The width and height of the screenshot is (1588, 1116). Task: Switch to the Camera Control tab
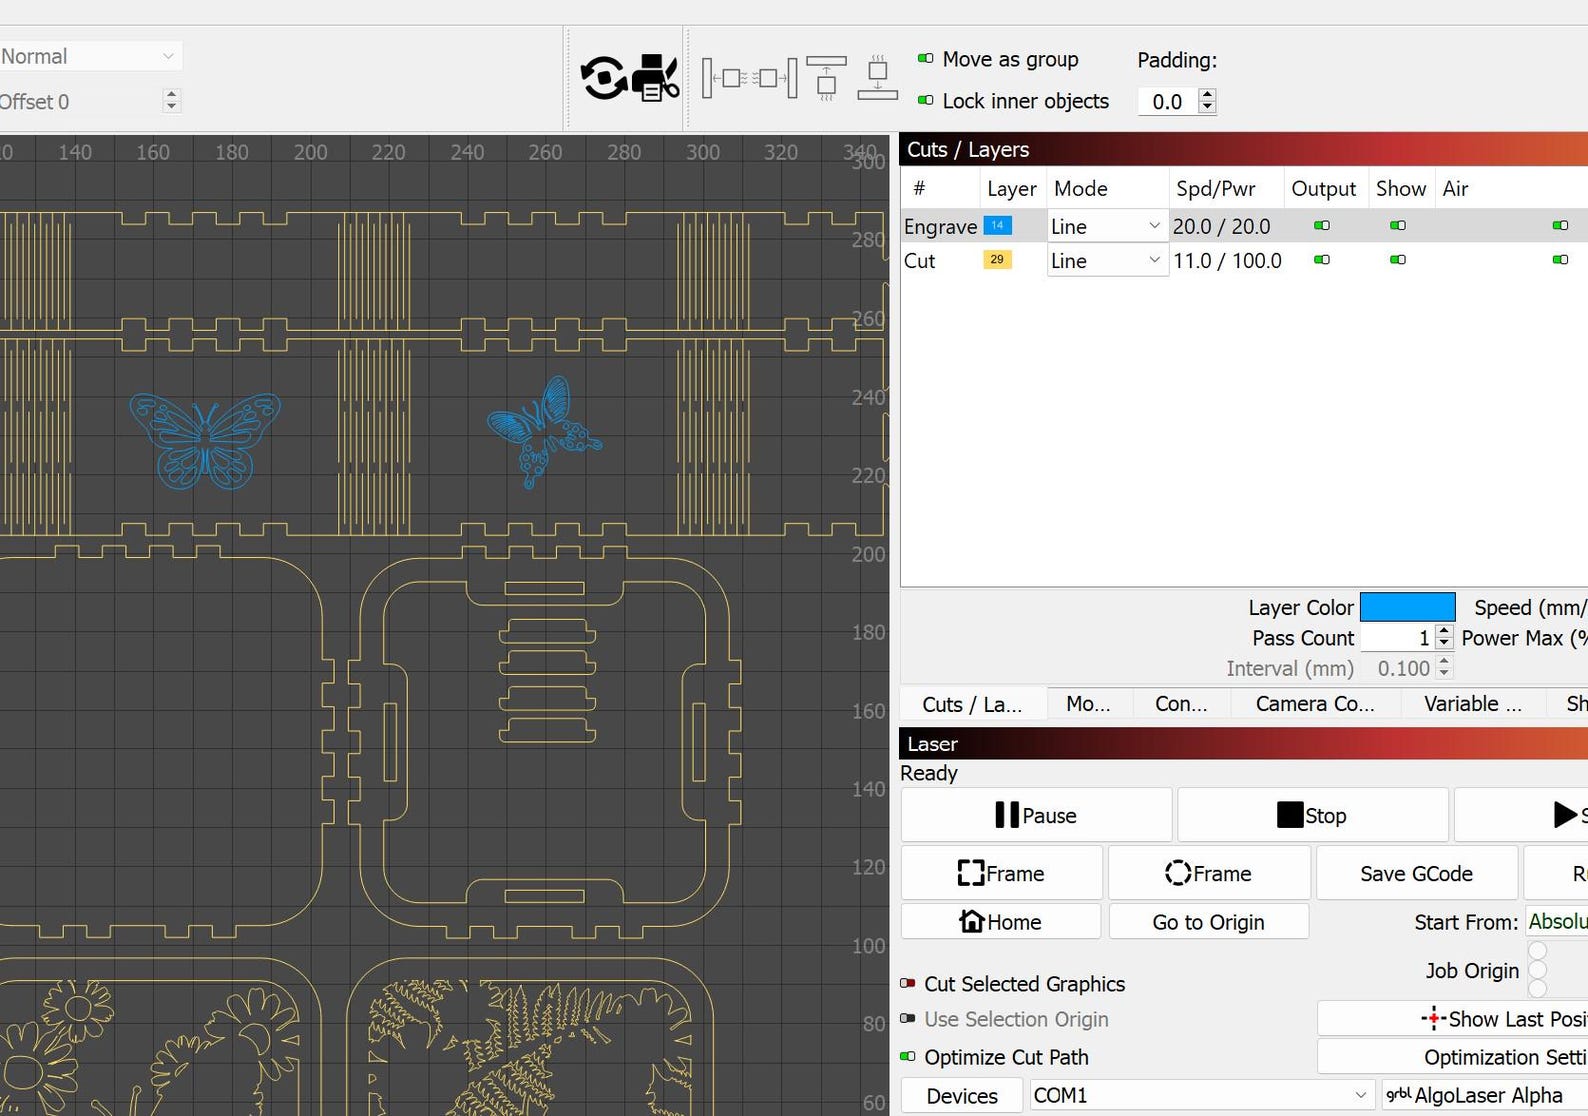point(1314,704)
